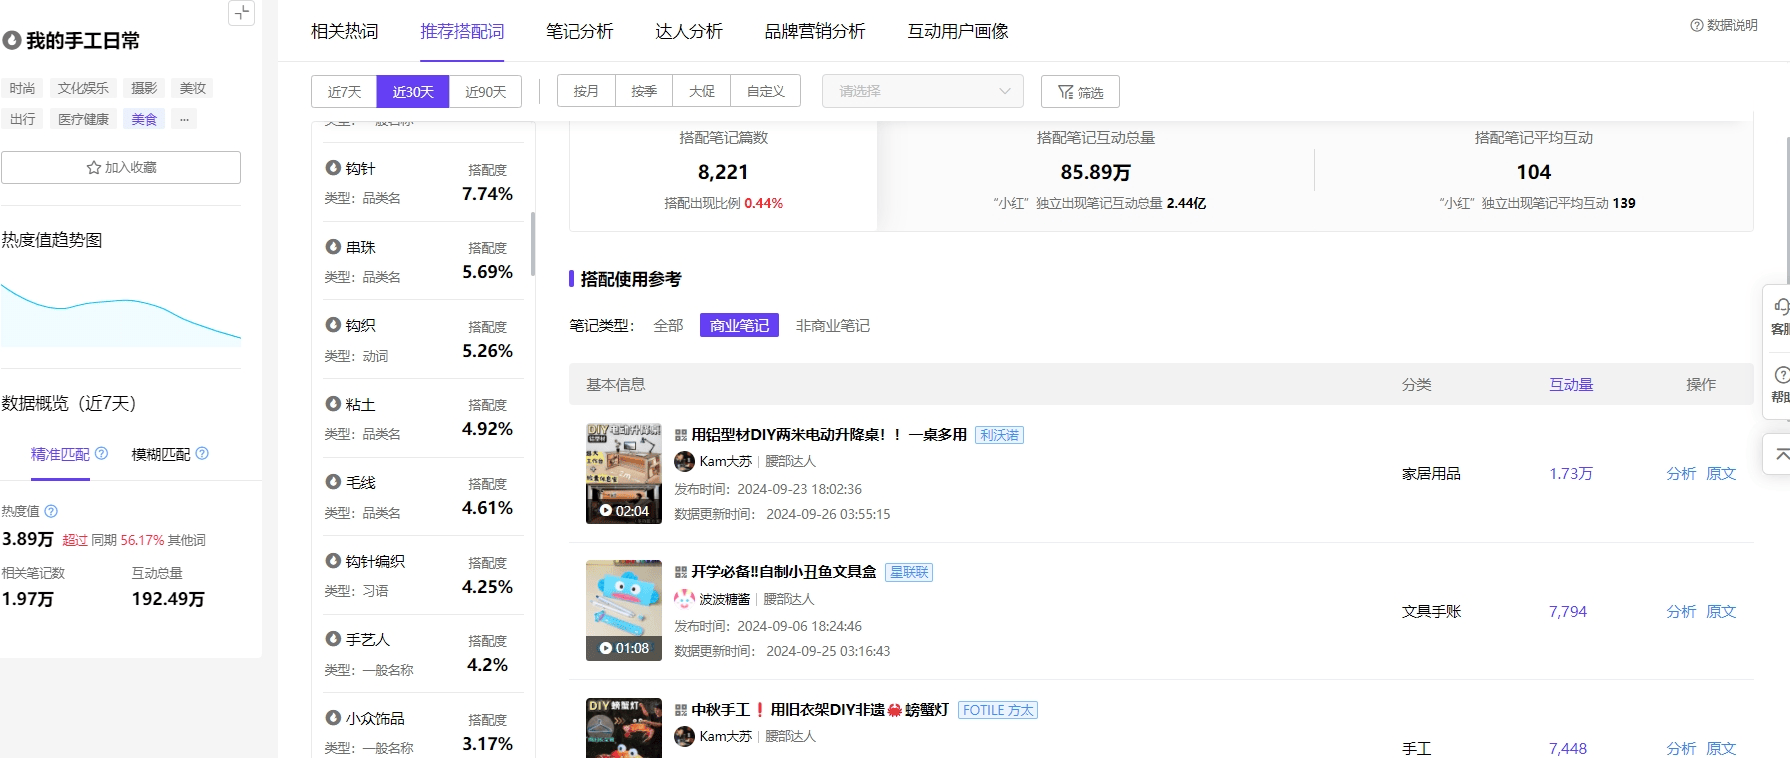This screenshot has height=758, width=1790.
Task: Switch to 笔记分析 tab
Action: (x=580, y=32)
